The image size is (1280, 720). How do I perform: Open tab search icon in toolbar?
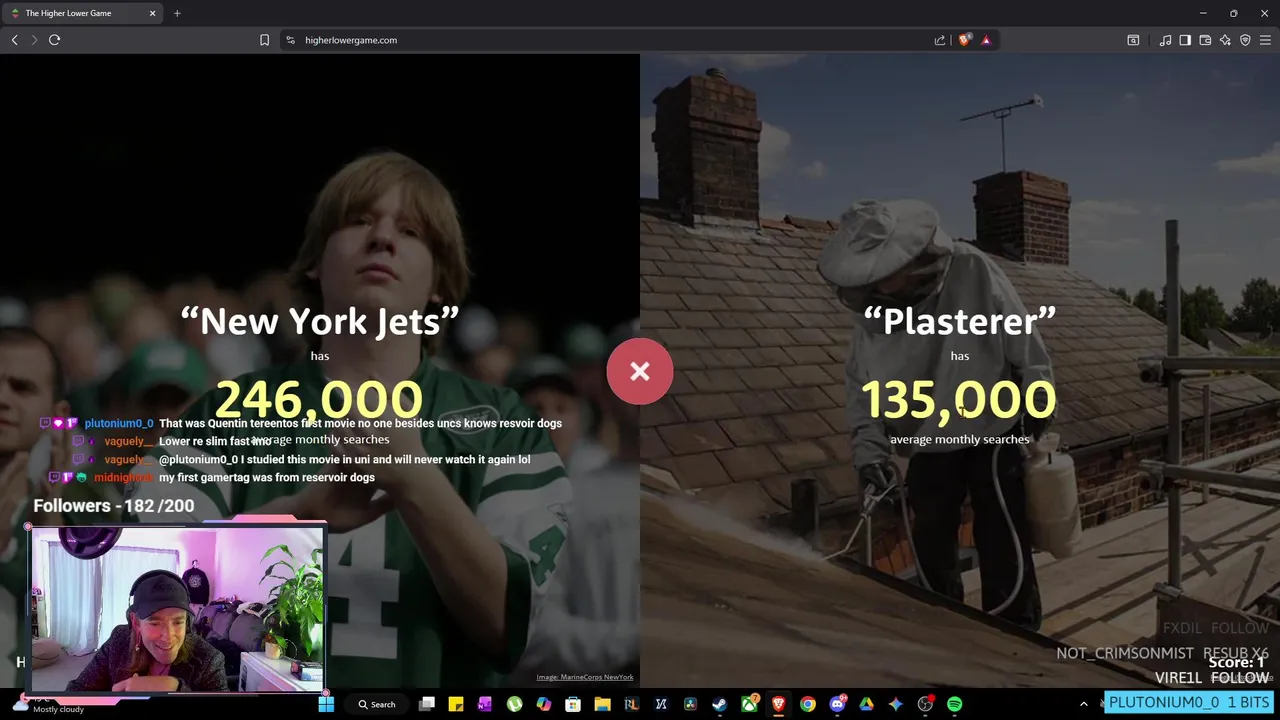click(1133, 40)
